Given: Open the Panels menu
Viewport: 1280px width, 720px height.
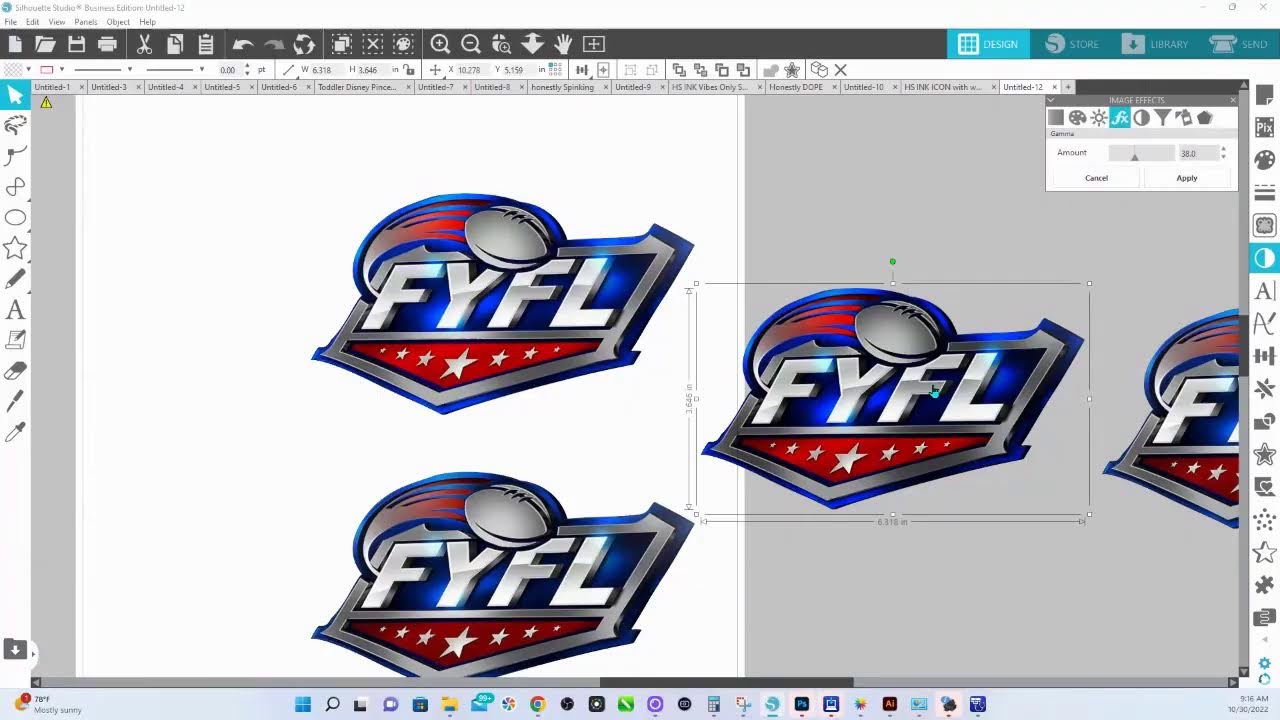Looking at the screenshot, I should pyautogui.click(x=86, y=22).
